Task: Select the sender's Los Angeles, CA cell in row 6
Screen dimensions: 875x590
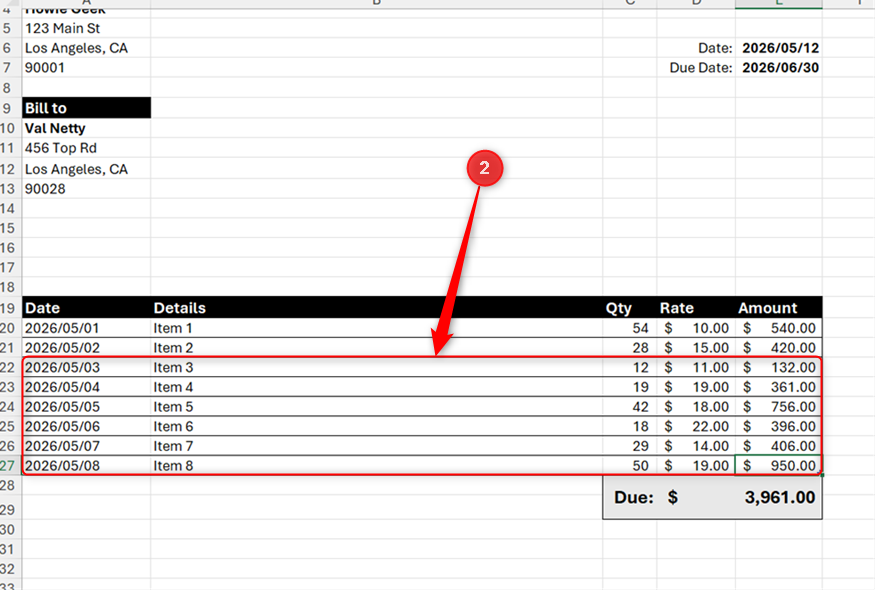Action: [x=86, y=48]
